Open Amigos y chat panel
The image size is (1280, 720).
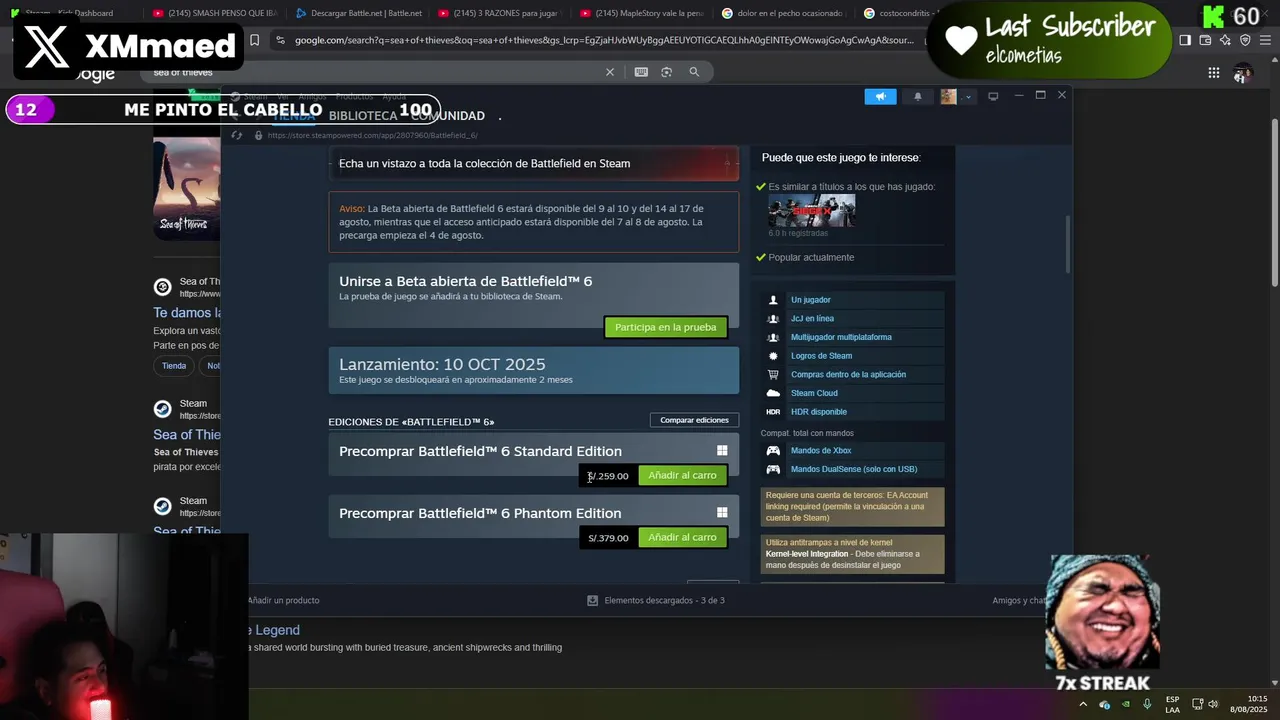coord(1018,600)
